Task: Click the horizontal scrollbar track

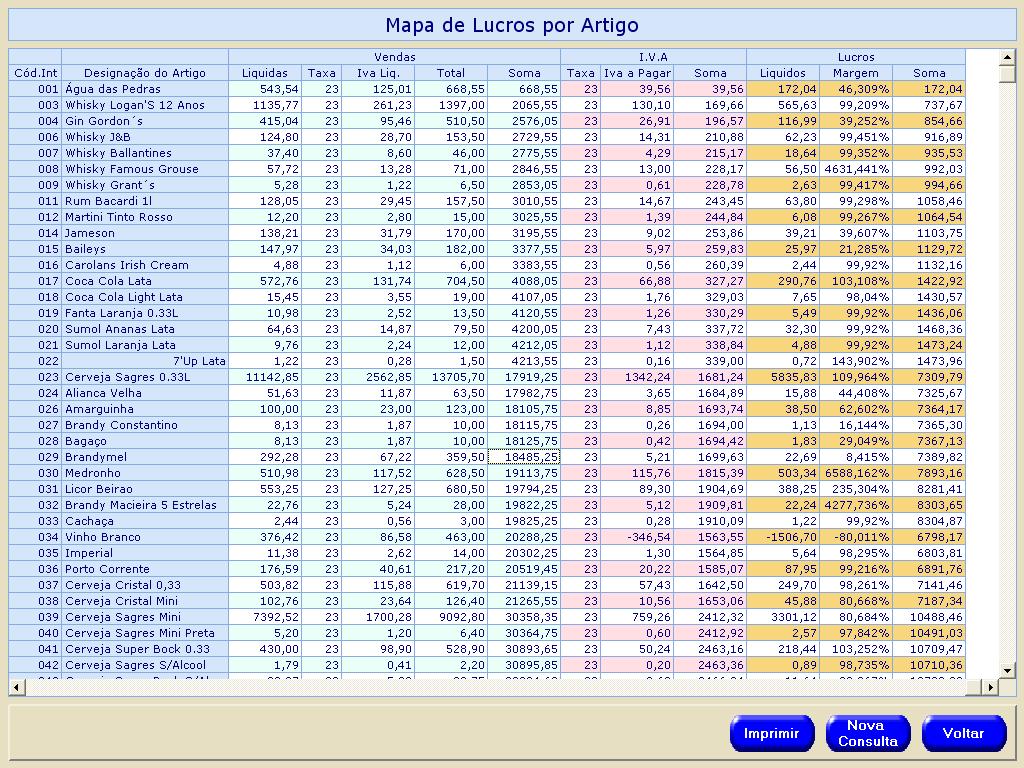Action: click(x=500, y=687)
